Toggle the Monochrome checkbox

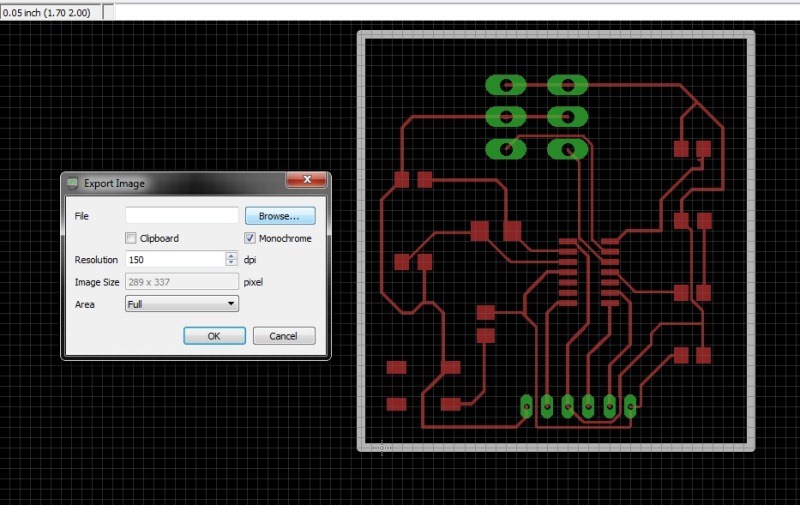tap(249, 238)
